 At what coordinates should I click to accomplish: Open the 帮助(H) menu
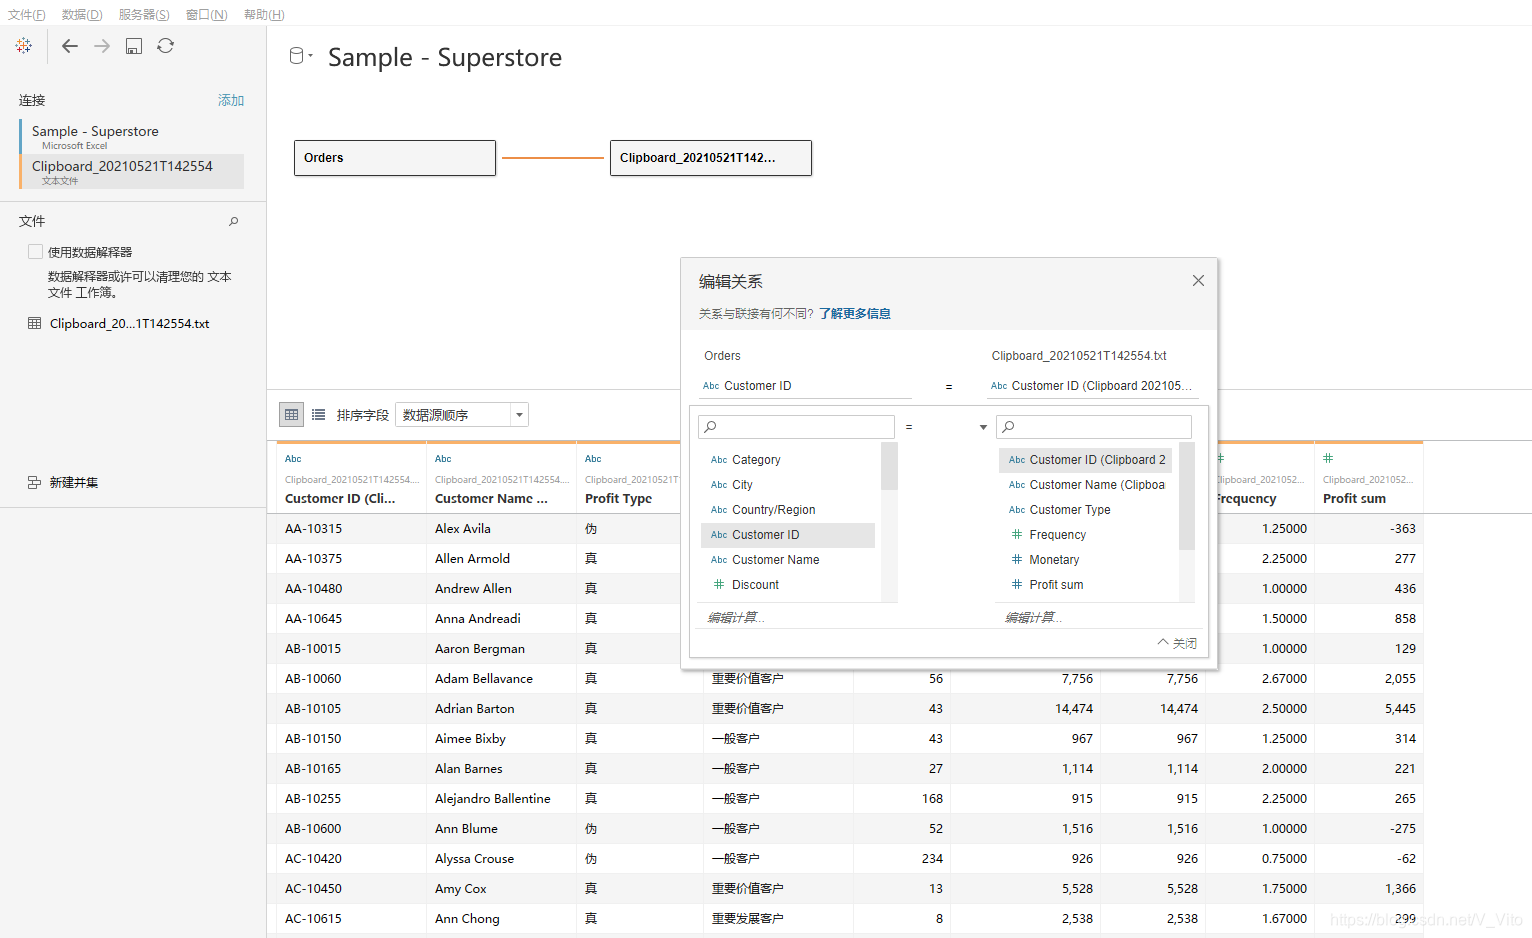(x=264, y=14)
